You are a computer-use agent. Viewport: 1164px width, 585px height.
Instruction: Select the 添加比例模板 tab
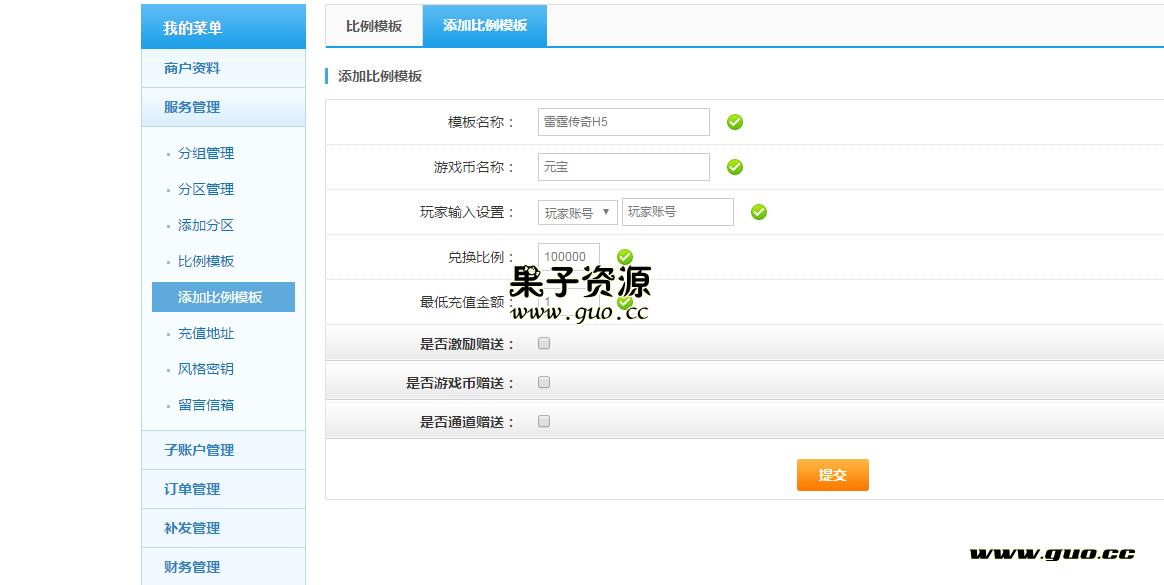(x=485, y=26)
